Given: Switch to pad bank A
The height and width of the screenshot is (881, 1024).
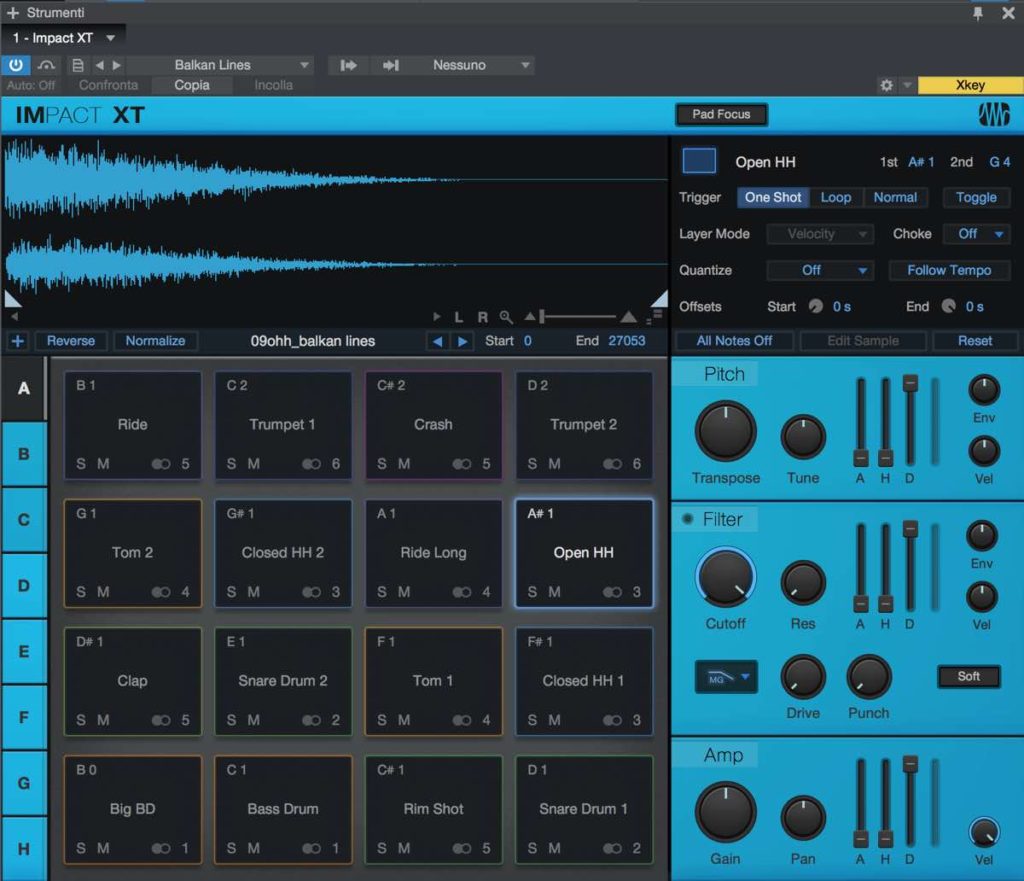Looking at the screenshot, I should 24,388.
